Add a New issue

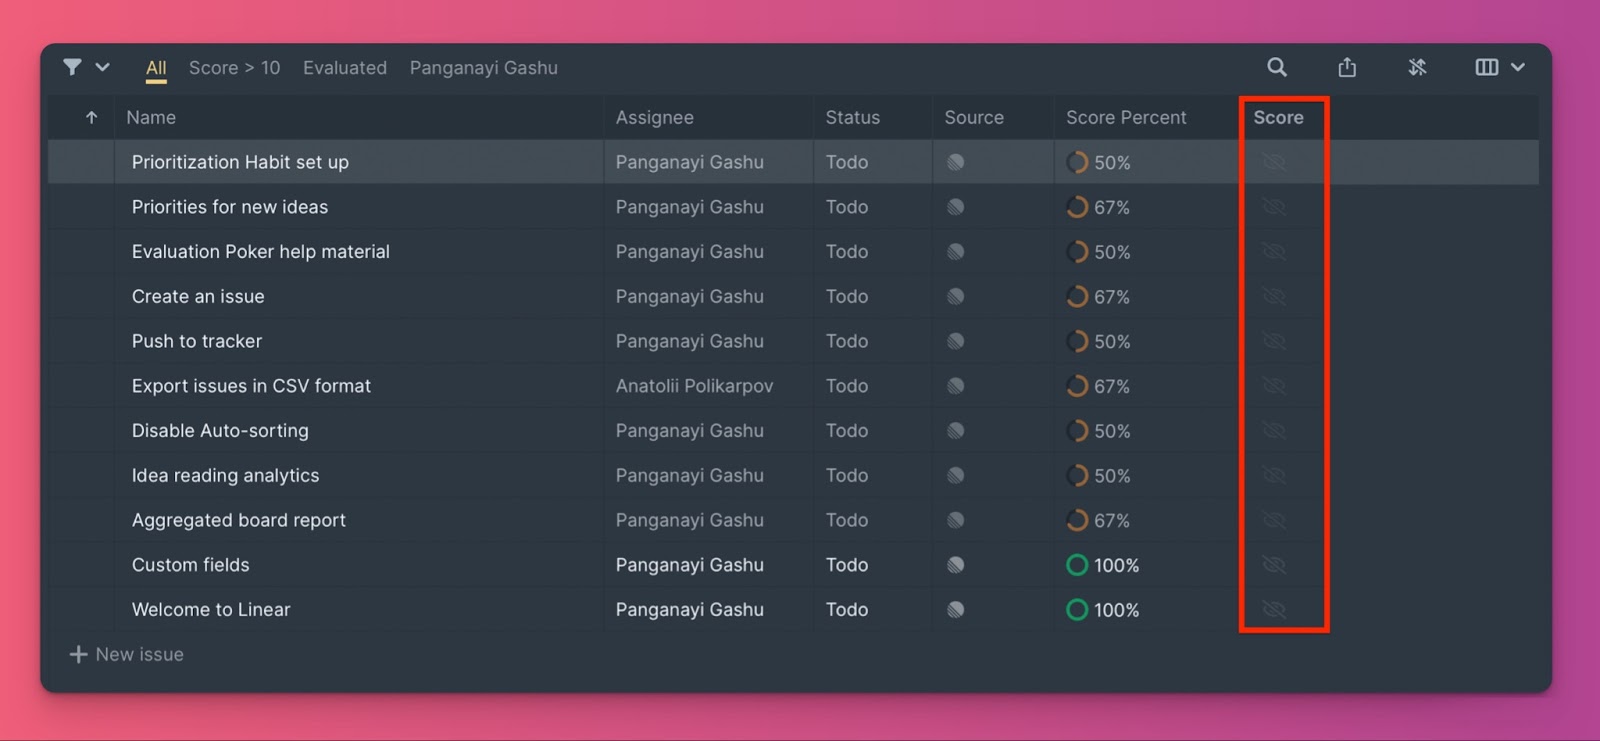pos(139,654)
